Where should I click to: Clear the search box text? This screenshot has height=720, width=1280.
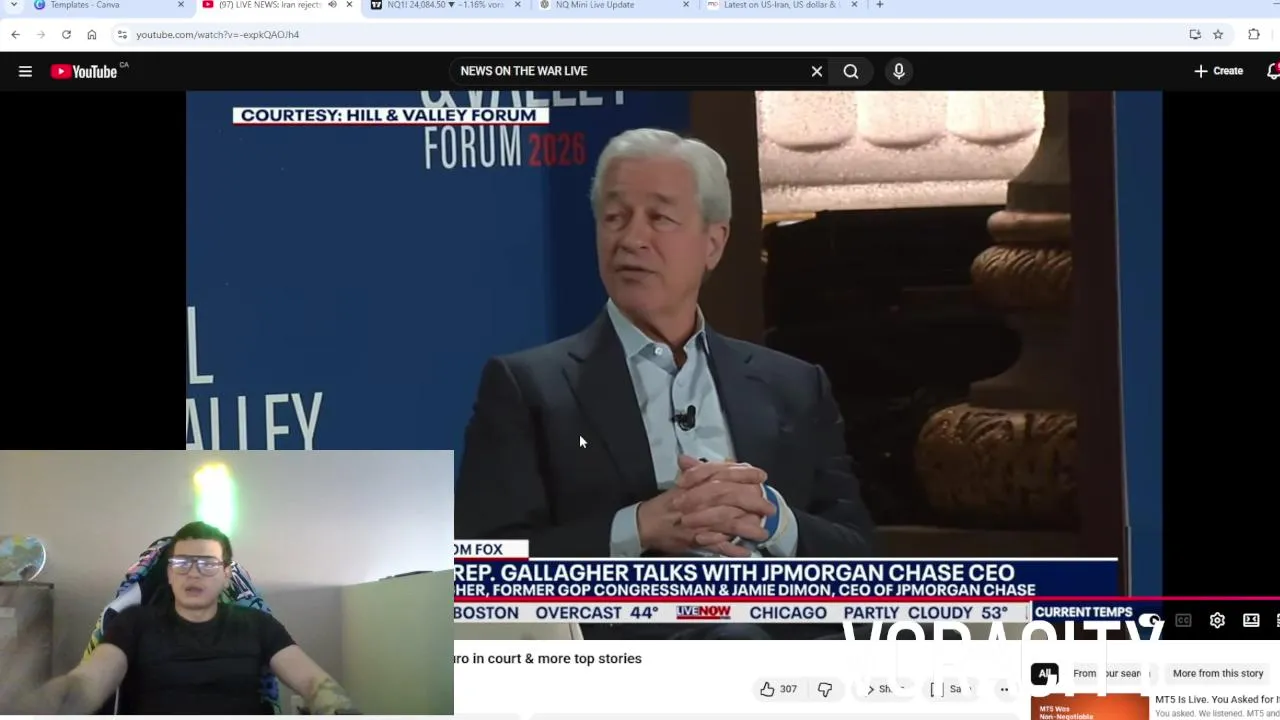click(x=817, y=71)
